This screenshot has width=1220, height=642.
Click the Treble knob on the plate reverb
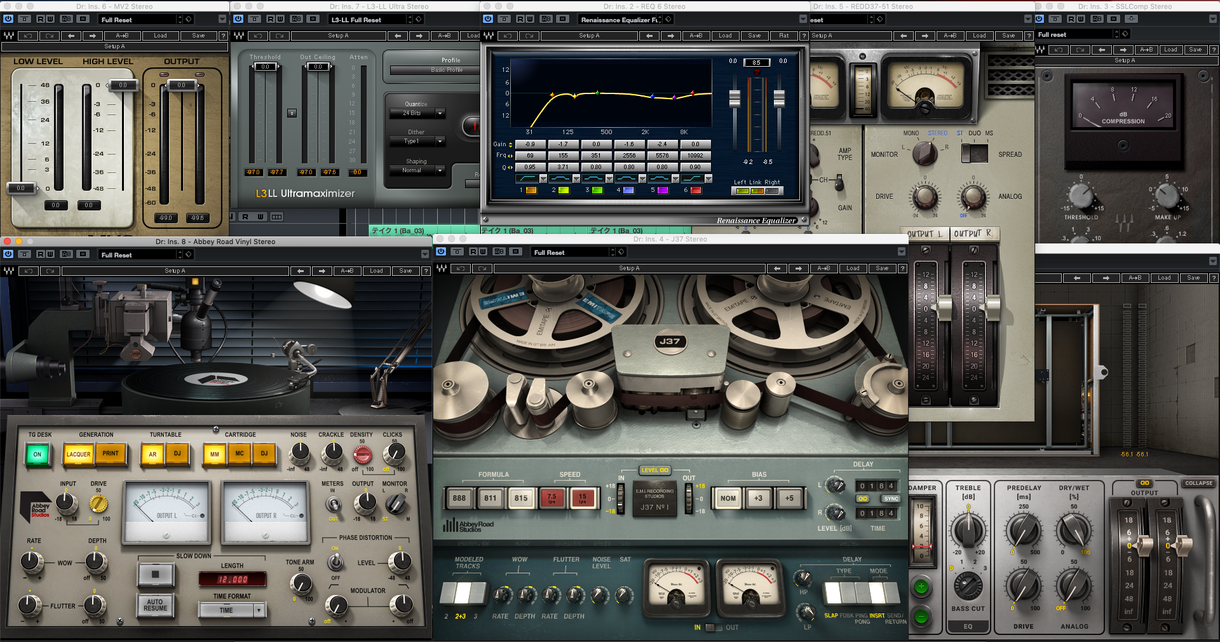pyautogui.click(x=967, y=530)
